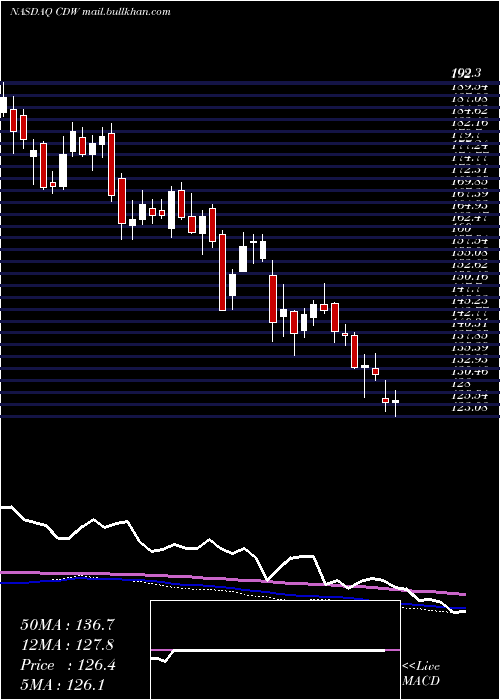Click the 128 price axis label

point(461,383)
